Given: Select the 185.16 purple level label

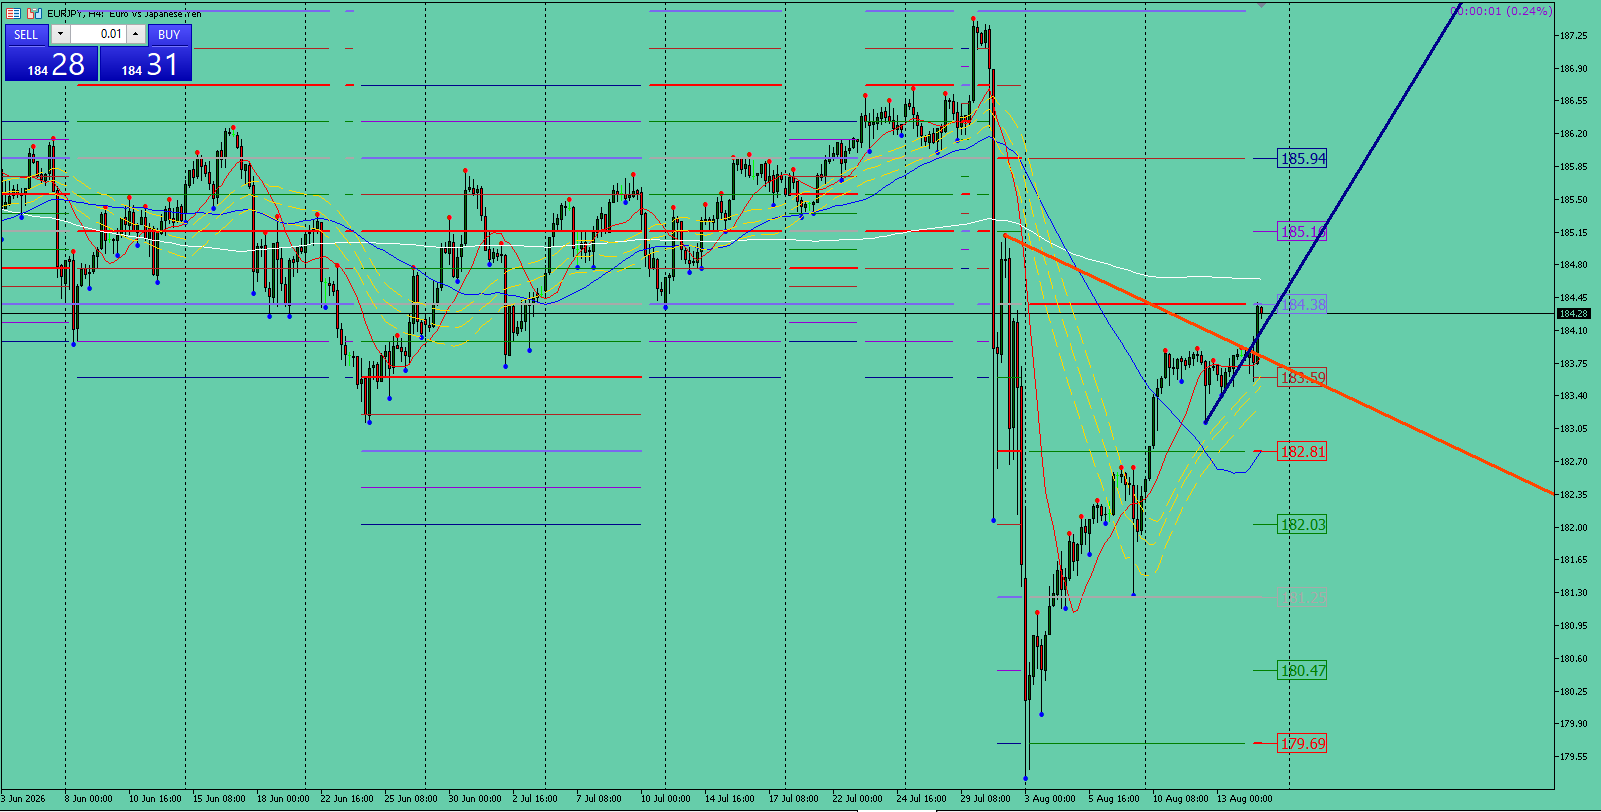Looking at the screenshot, I should click(1303, 232).
